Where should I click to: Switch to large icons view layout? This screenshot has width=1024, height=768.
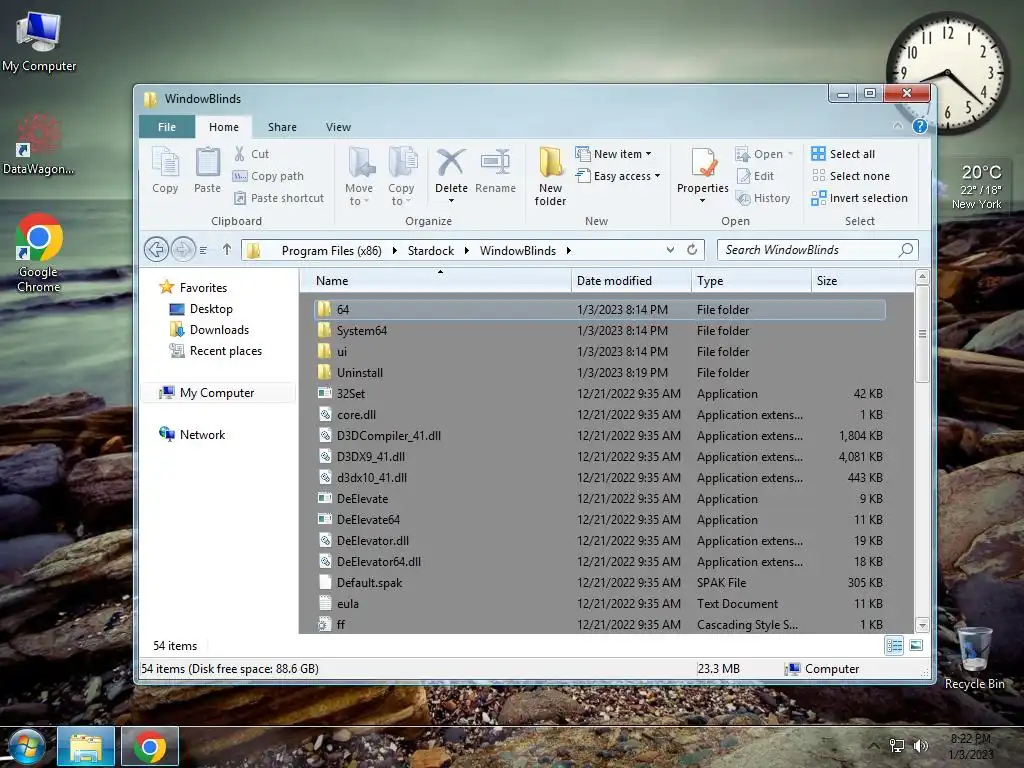pos(916,645)
